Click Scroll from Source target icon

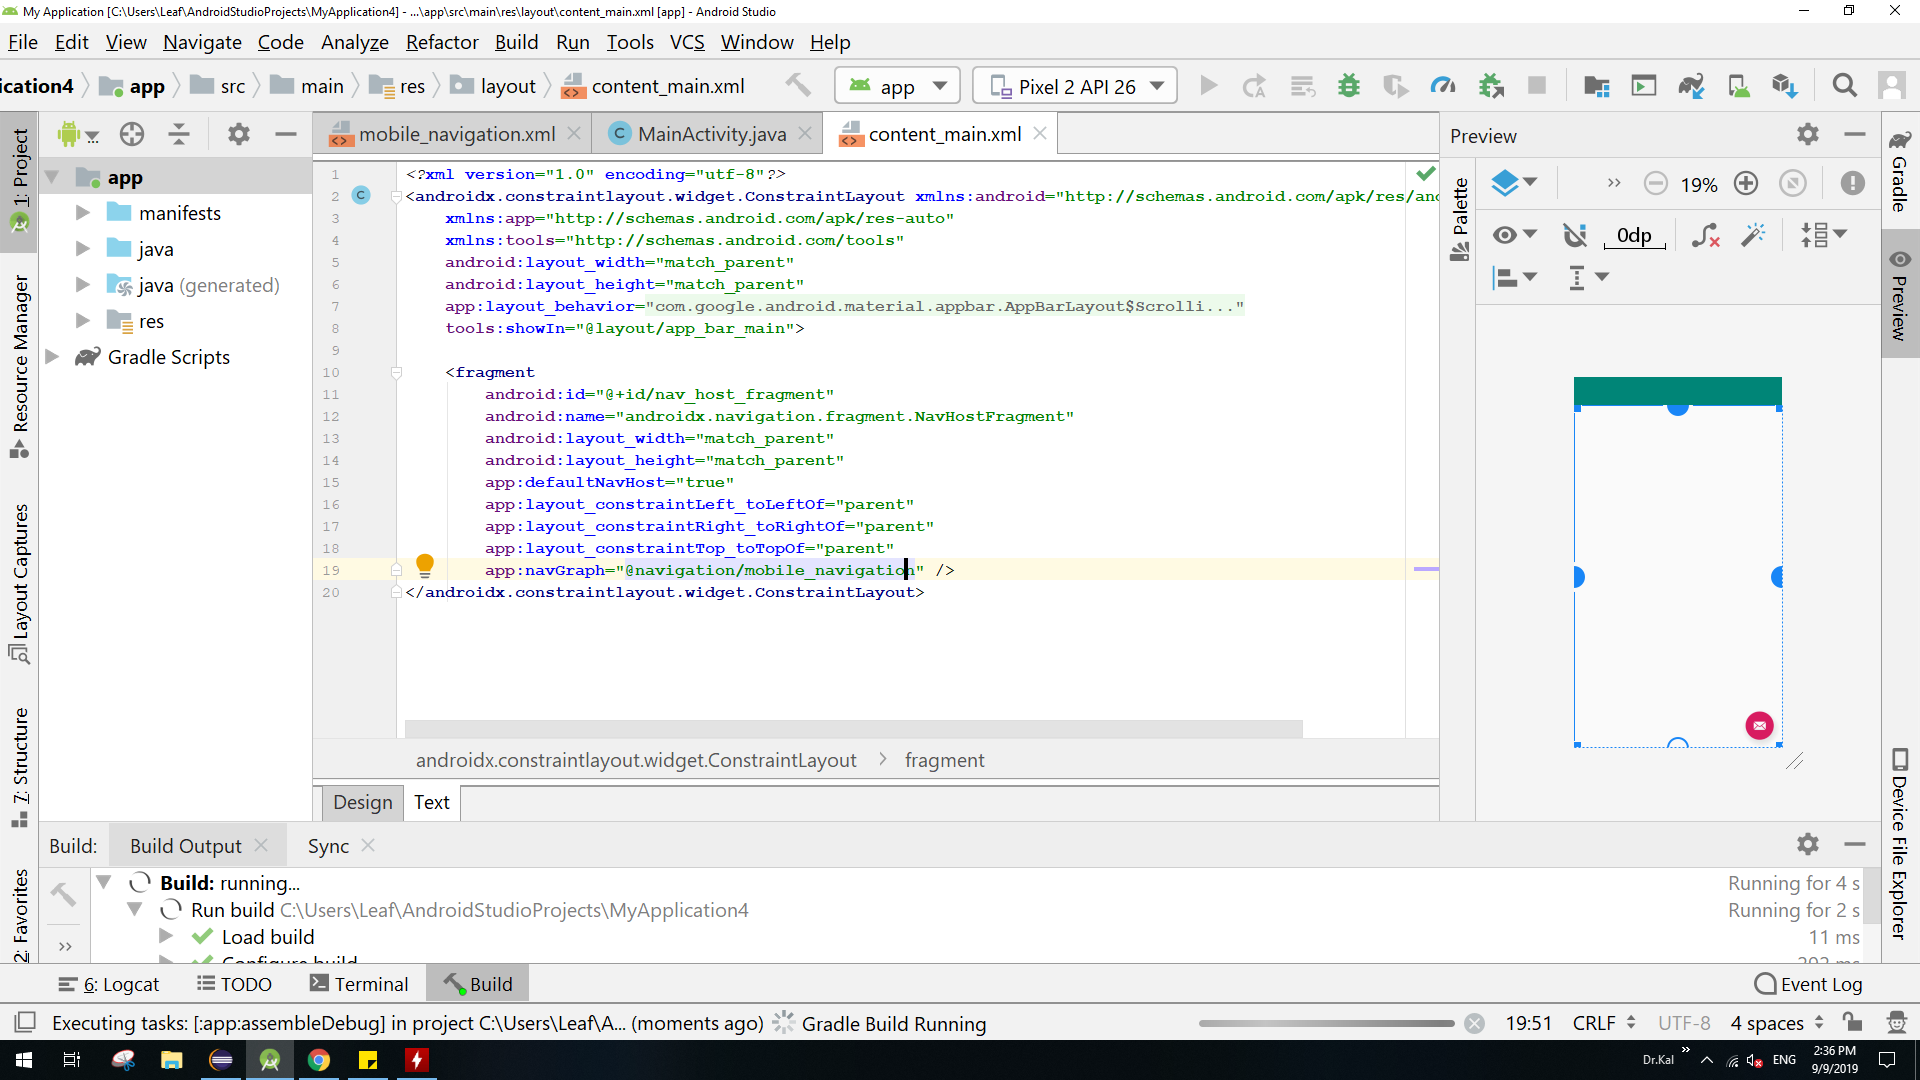point(132,134)
